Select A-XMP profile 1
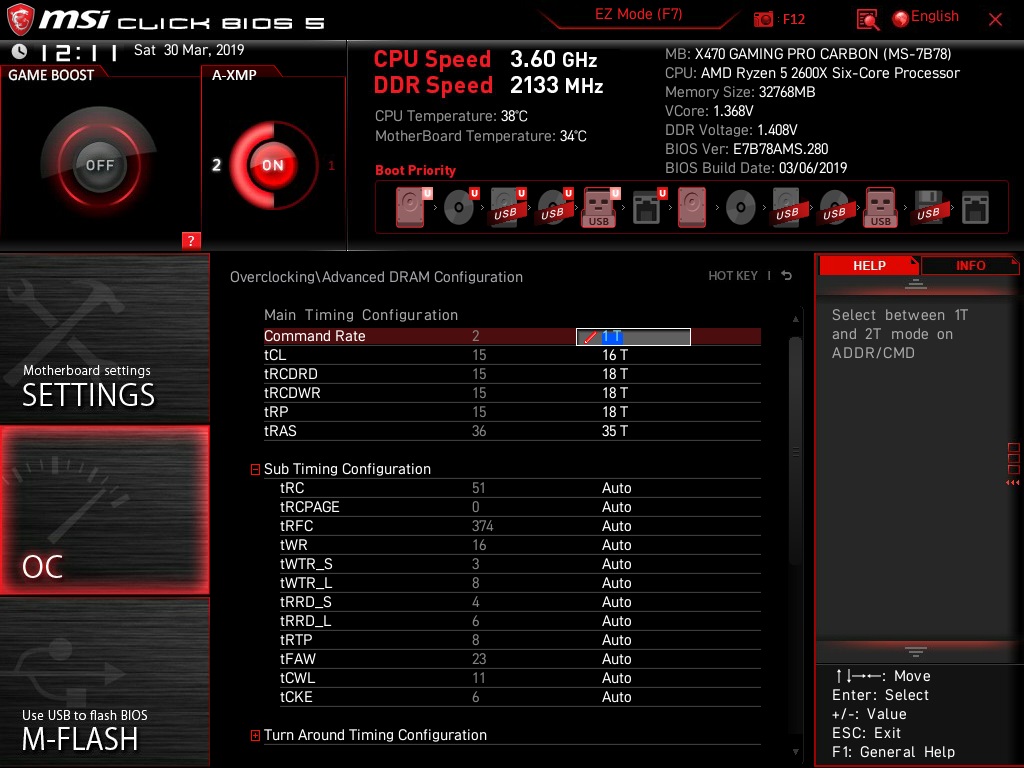1024x768 pixels. pyautogui.click(x=331, y=165)
